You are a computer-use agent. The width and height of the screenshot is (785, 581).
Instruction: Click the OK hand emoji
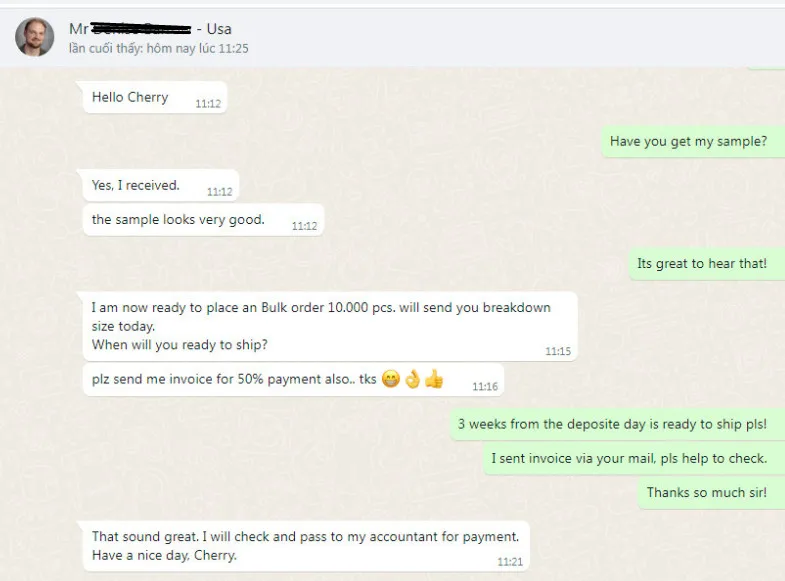(x=413, y=379)
